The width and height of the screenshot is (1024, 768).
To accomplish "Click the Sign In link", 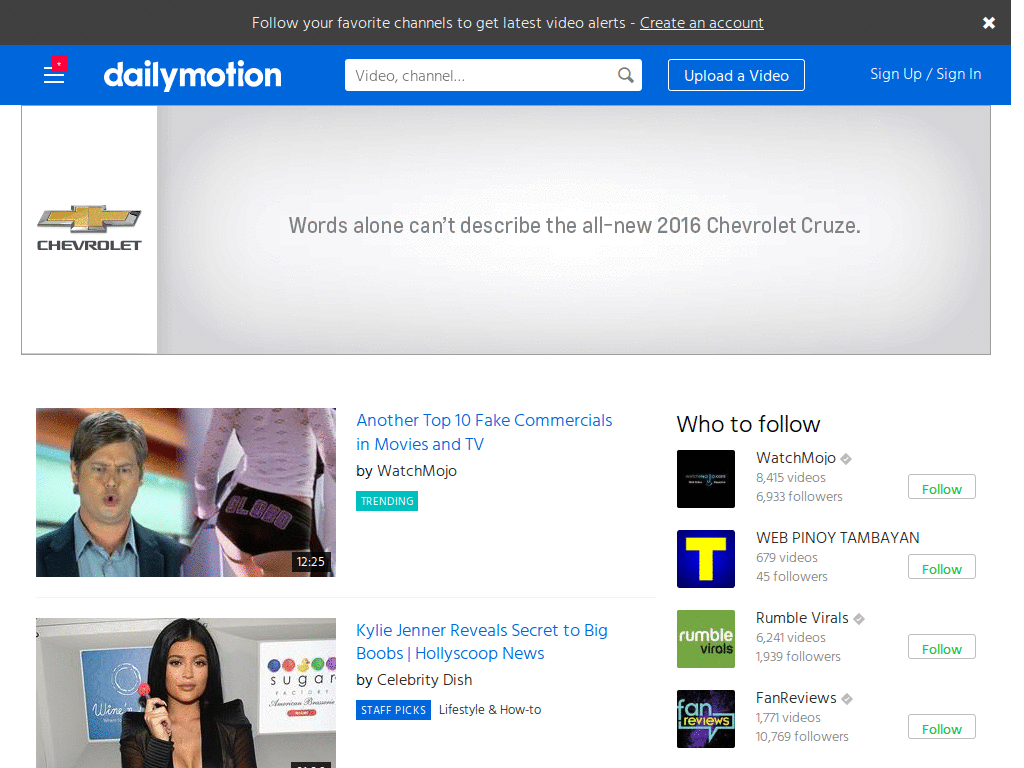I will [x=959, y=74].
